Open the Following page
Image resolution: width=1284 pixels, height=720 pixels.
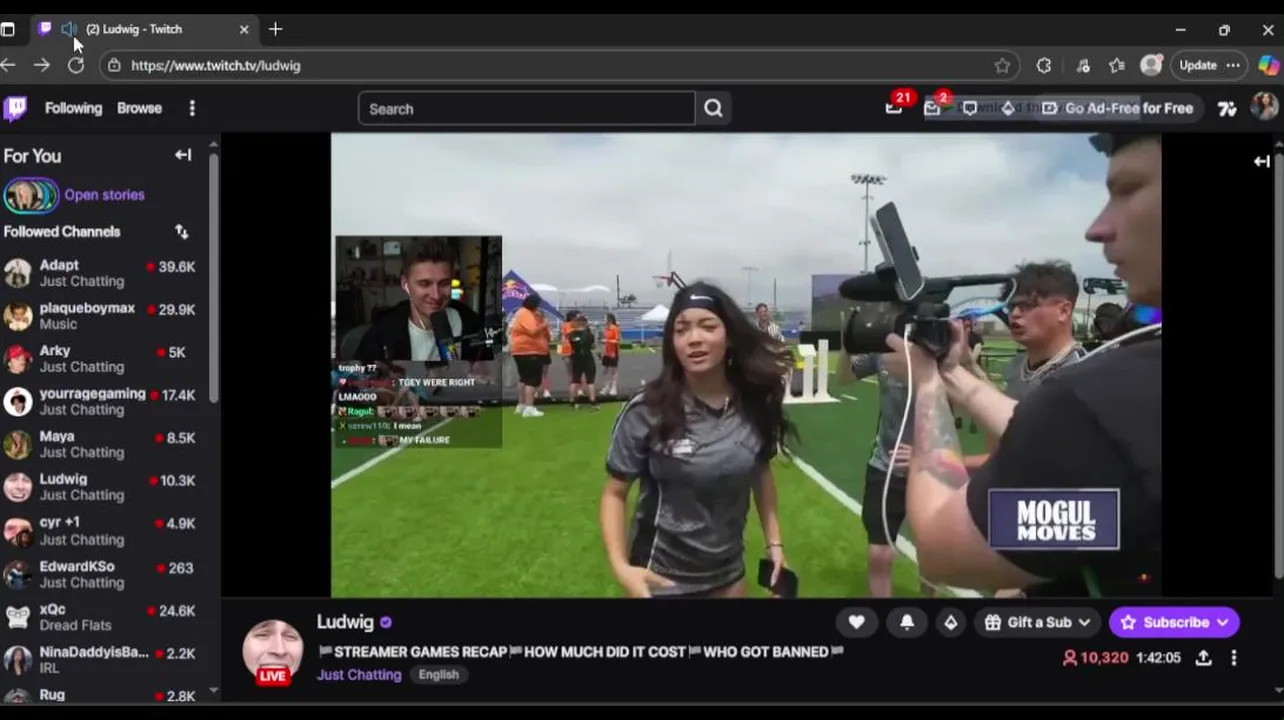[x=73, y=108]
